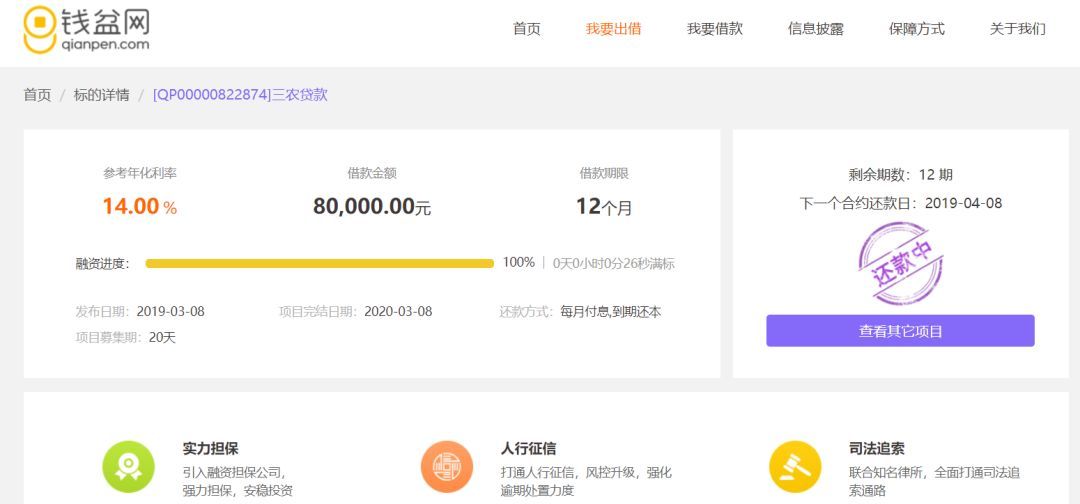
Task: Click the yellow 司法追索 gavel icon
Action: coord(795,466)
